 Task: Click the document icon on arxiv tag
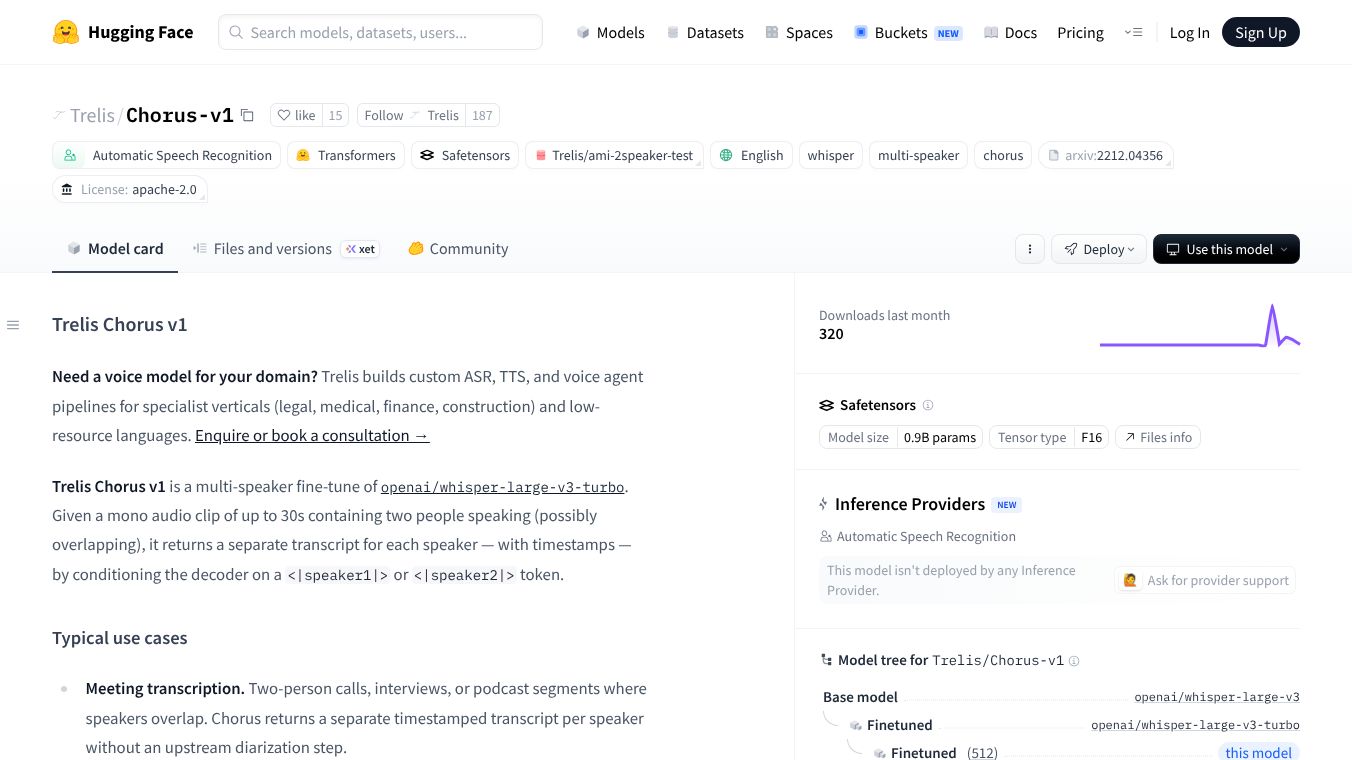coord(1053,155)
